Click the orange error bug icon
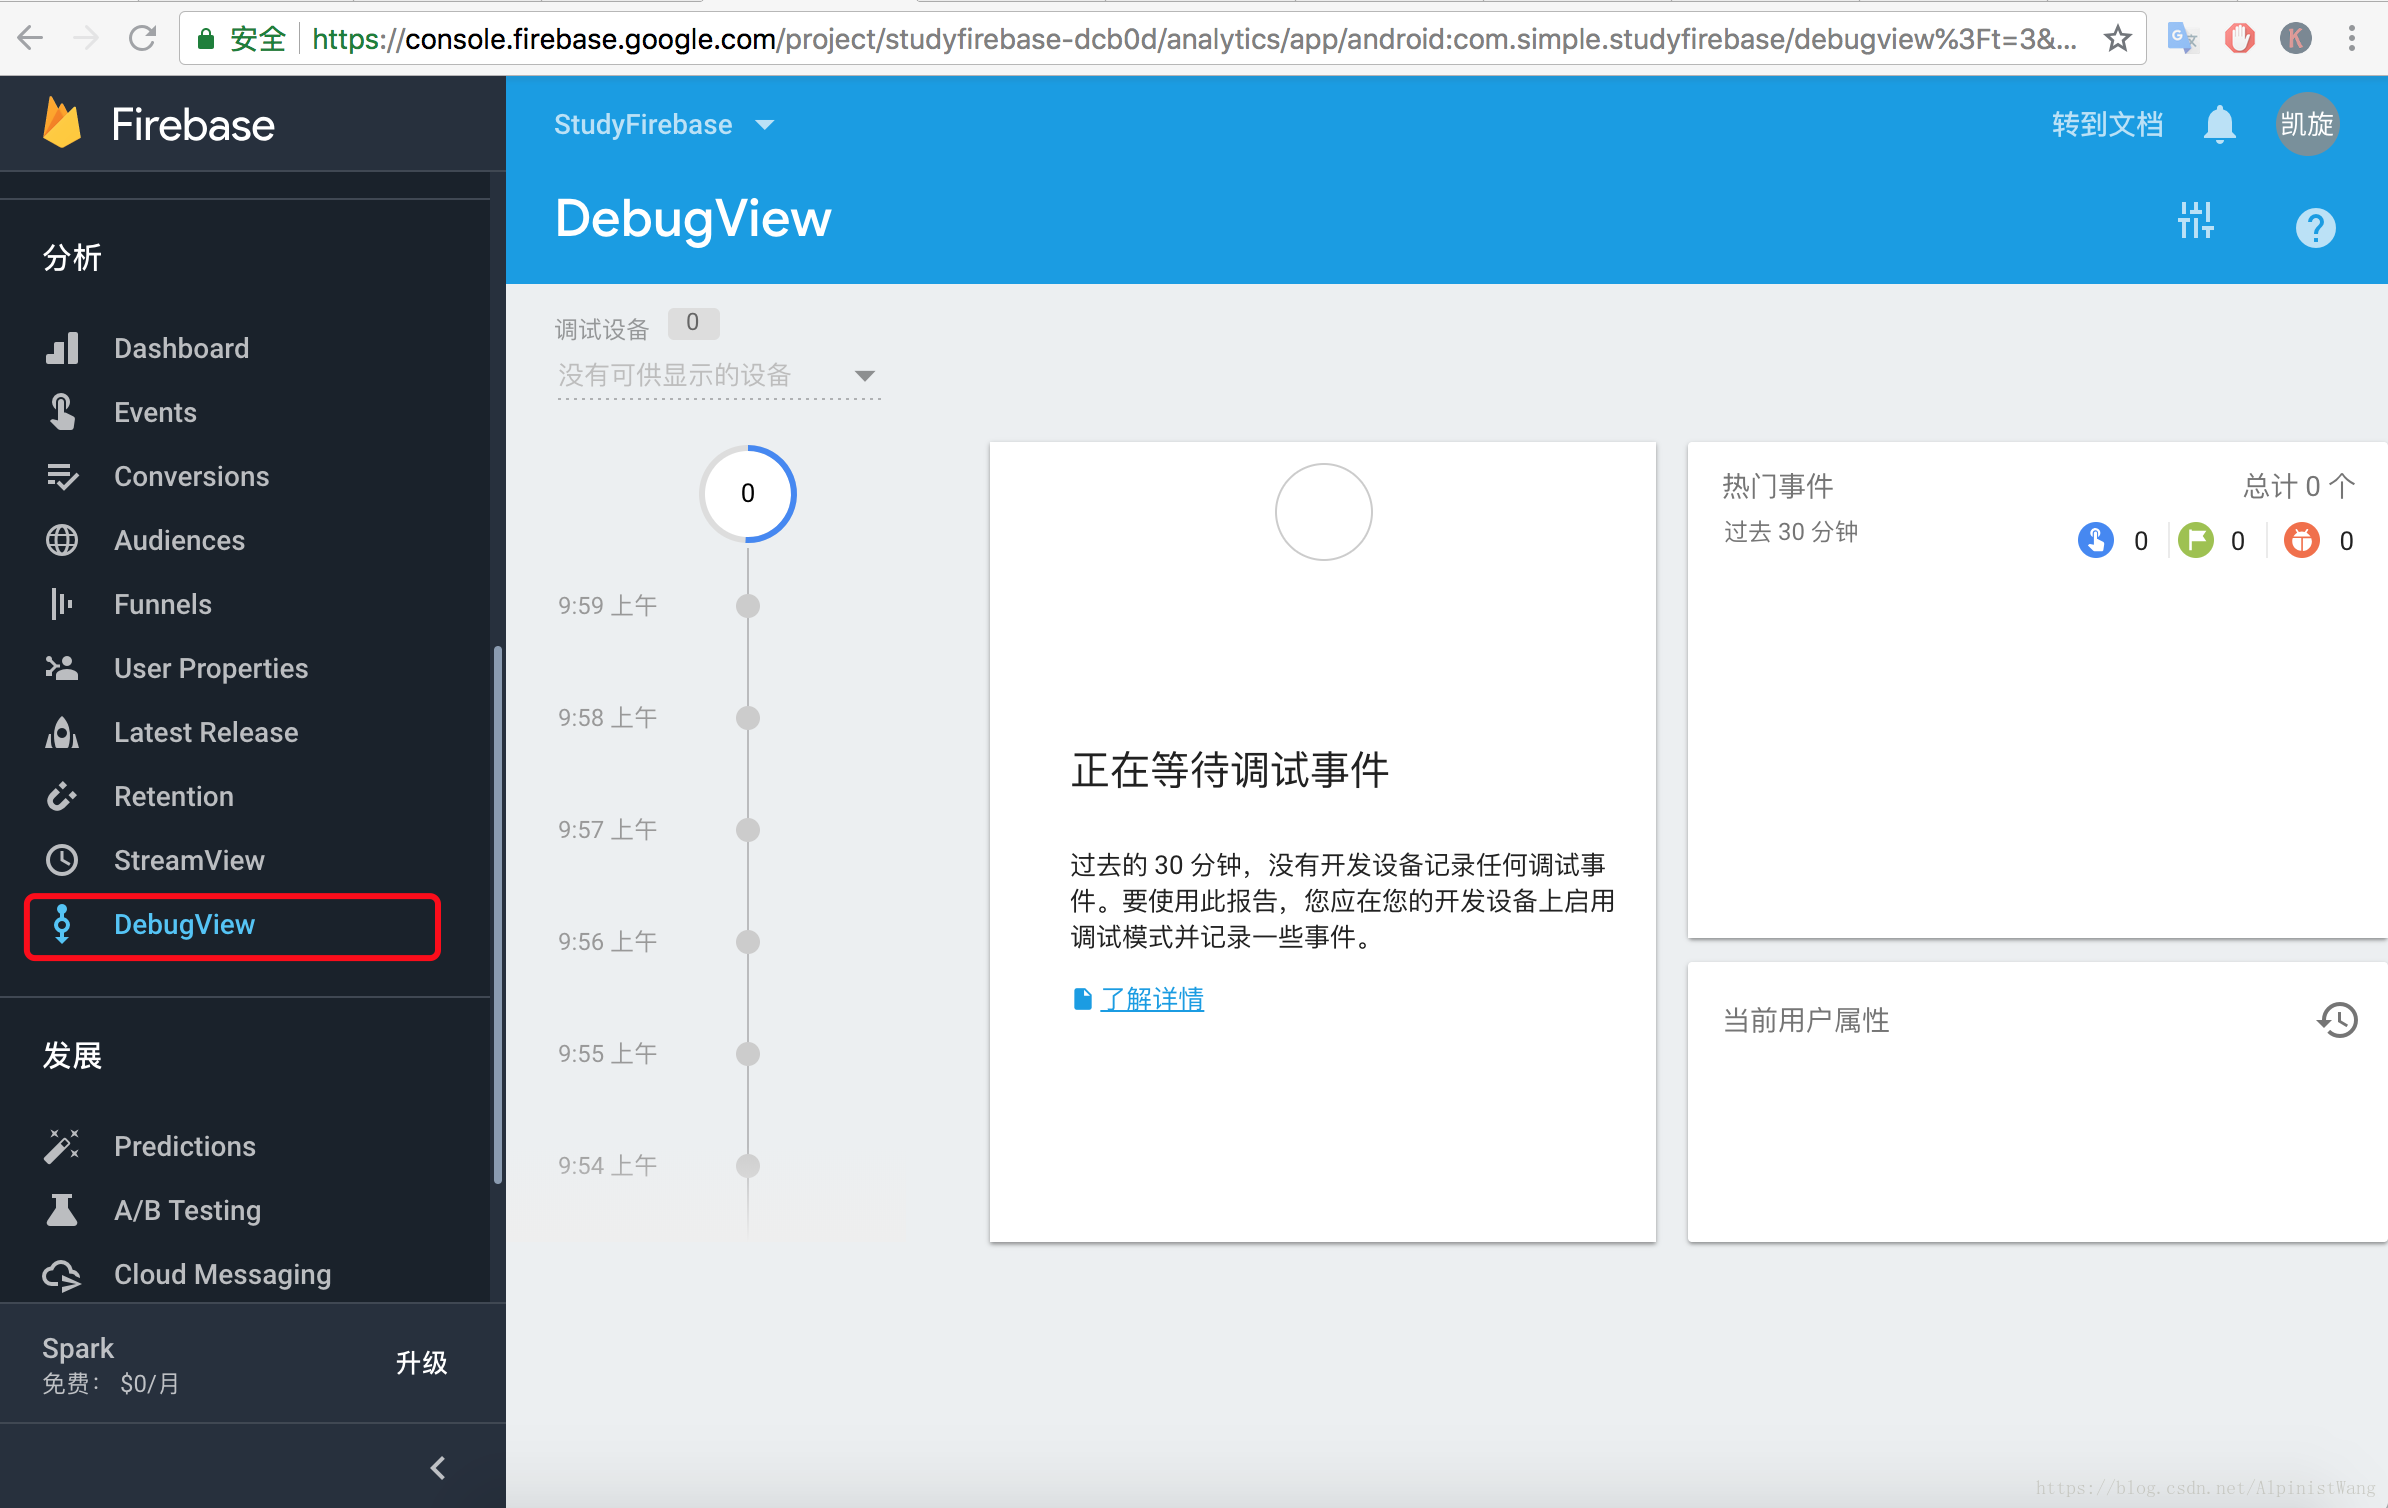The height and width of the screenshot is (1508, 2388). coord(2301,541)
